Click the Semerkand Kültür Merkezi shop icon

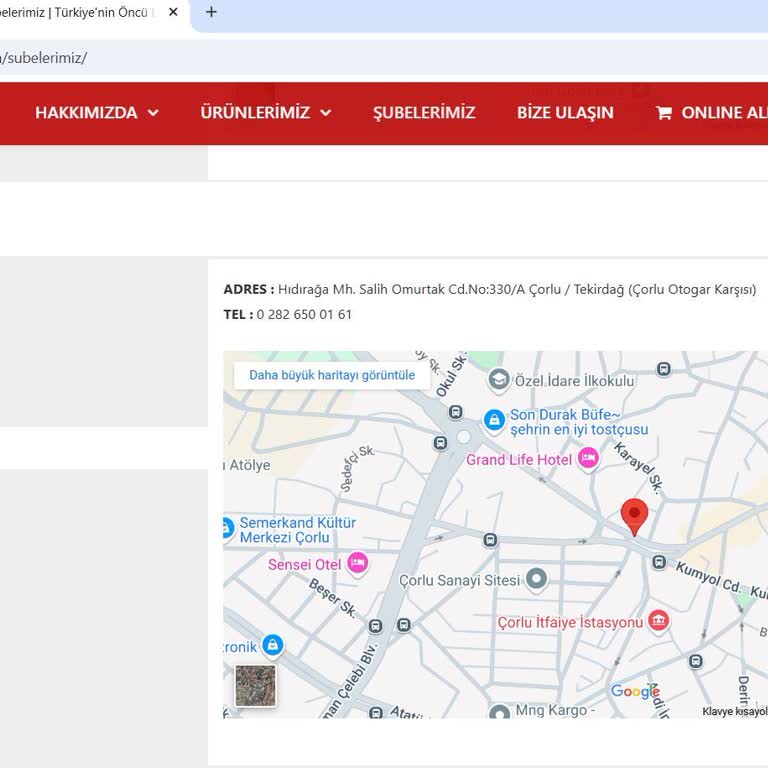(227, 528)
